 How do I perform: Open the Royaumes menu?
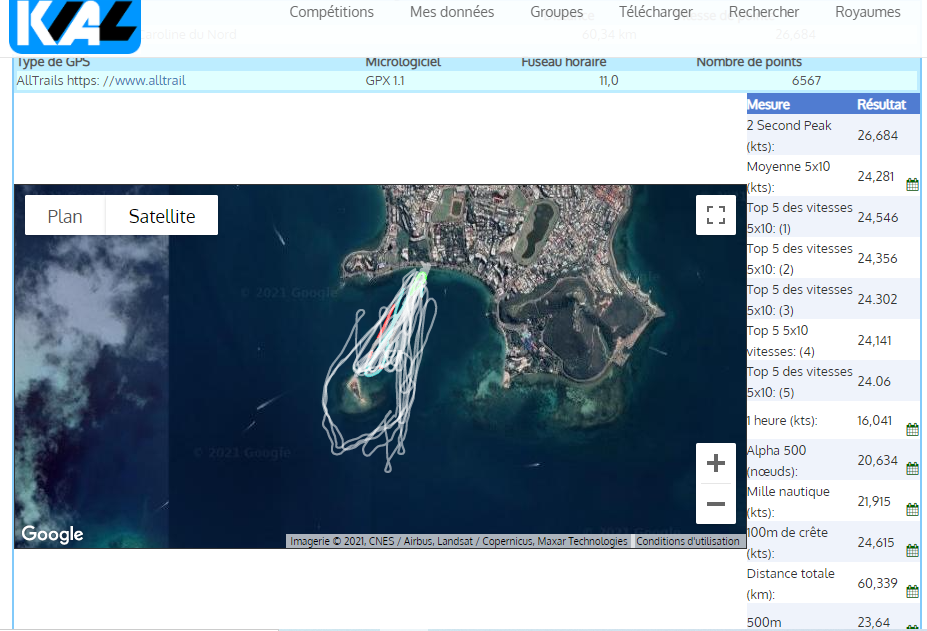pyautogui.click(x=867, y=12)
